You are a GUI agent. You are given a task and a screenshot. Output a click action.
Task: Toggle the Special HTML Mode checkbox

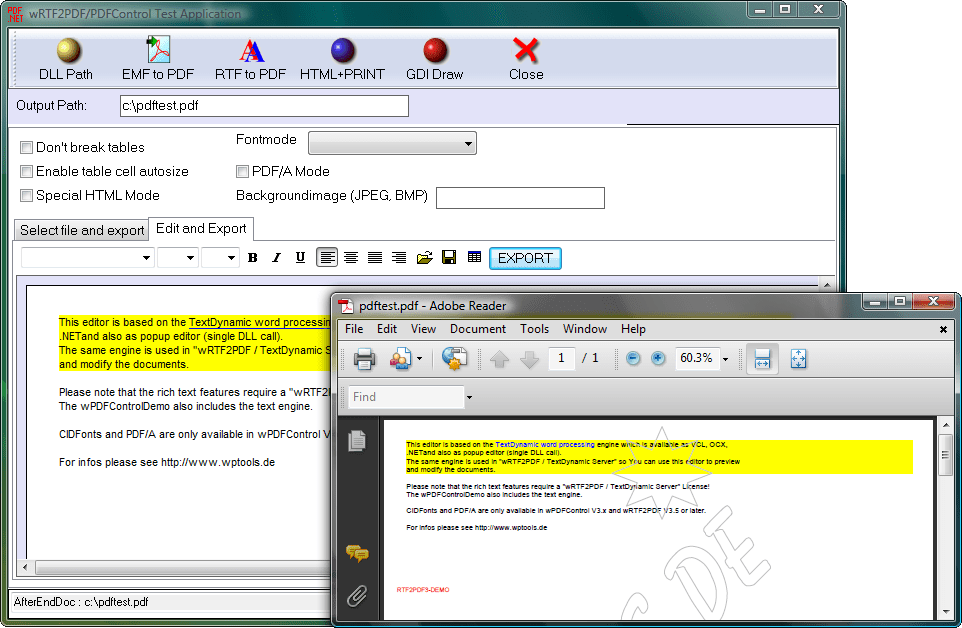pos(26,196)
